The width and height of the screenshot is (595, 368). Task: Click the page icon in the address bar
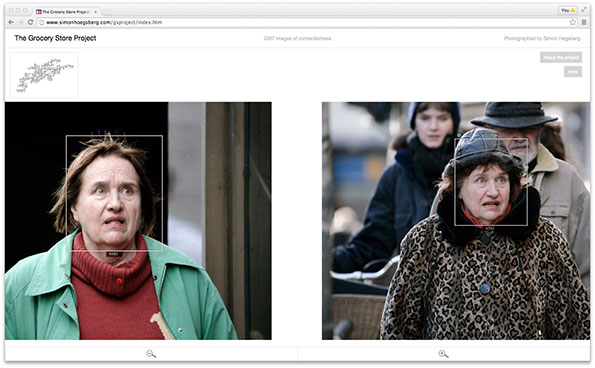pos(41,22)
